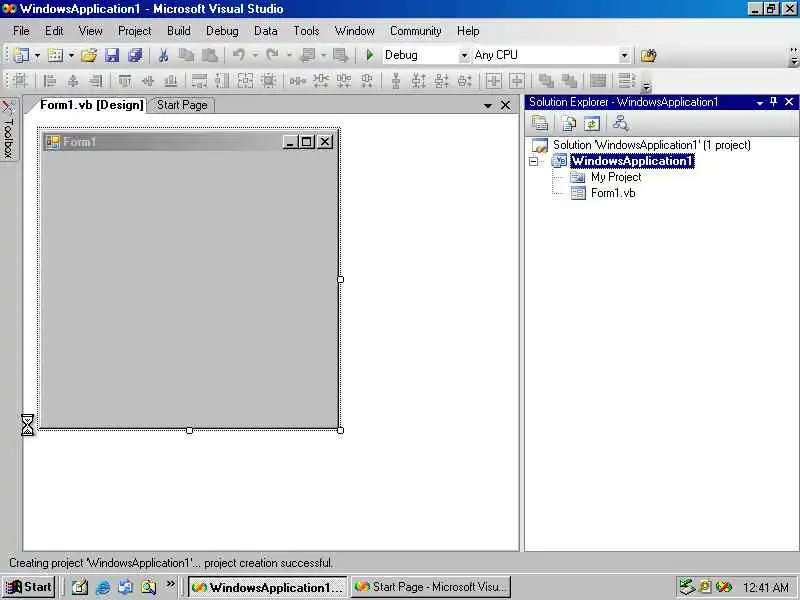Click the Align Bottoms layout icon

click(171, 81)
